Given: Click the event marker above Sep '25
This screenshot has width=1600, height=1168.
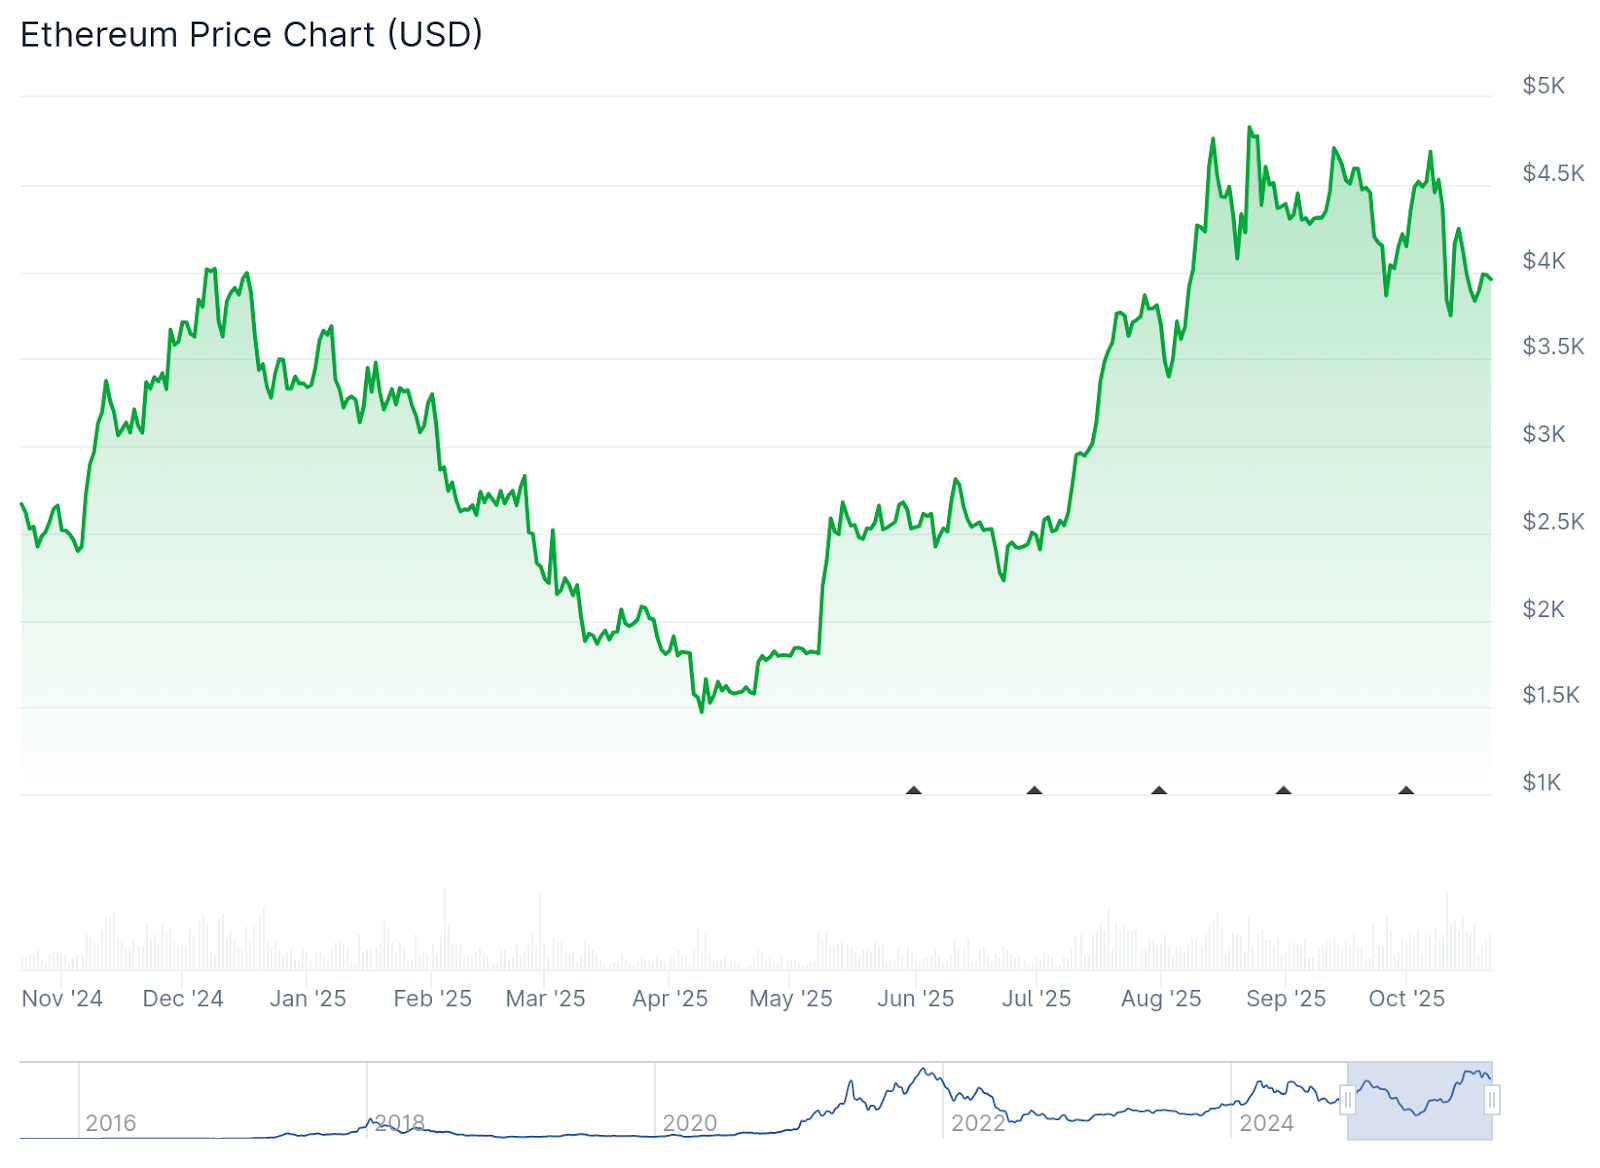Looking at the screenshot, I should pos(1283,791).
